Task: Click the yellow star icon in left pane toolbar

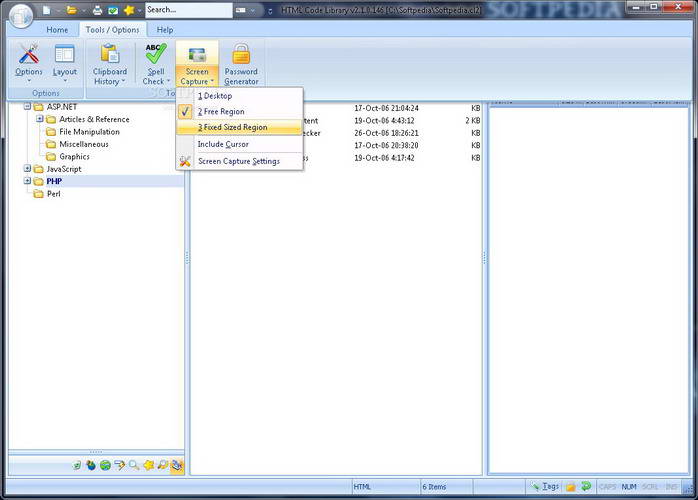Action: point(148,465)
